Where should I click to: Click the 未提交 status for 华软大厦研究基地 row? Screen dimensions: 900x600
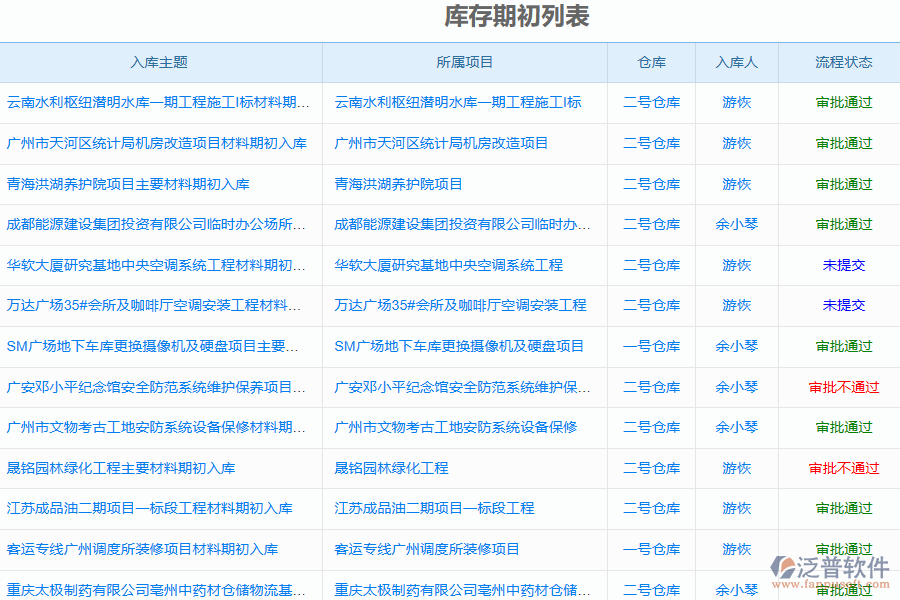pos(839,265)
